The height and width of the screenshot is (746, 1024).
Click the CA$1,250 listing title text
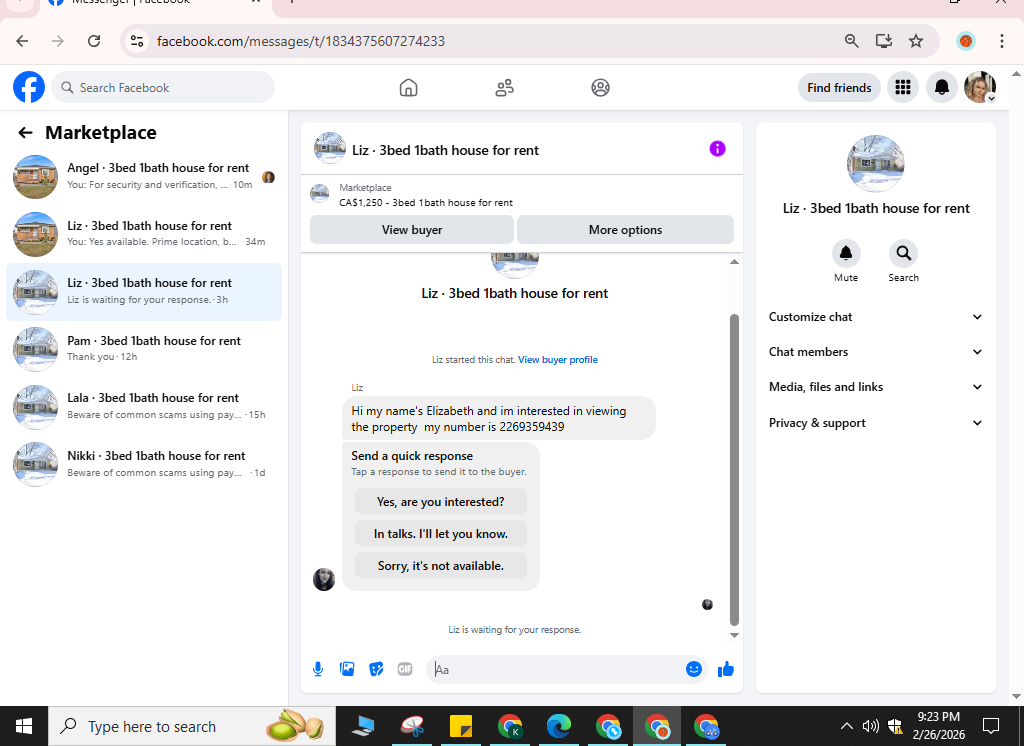426,203
